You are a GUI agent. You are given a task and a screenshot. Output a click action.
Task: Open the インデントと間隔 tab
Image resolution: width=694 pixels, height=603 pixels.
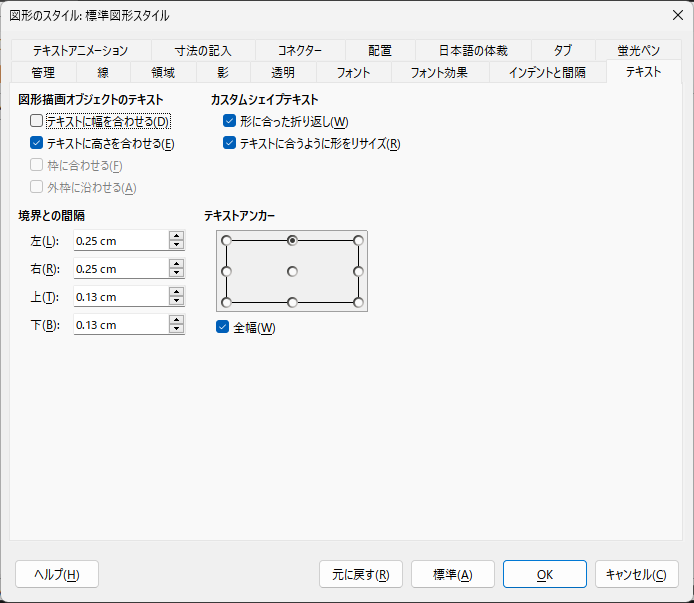(x=547, y=72)
